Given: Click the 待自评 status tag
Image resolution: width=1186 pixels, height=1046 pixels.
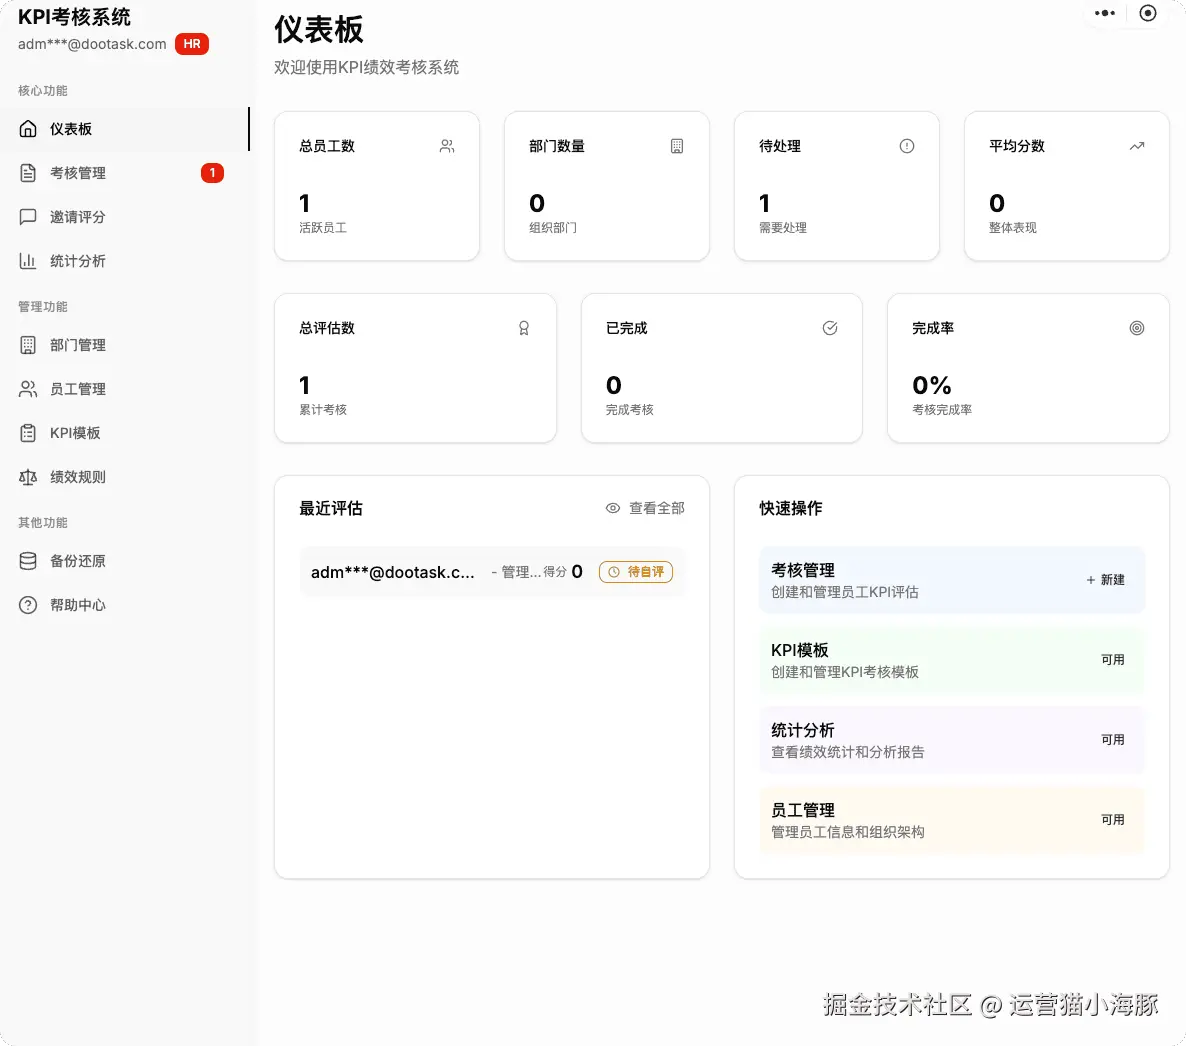Looking at the screenshot, I should 636,572.
